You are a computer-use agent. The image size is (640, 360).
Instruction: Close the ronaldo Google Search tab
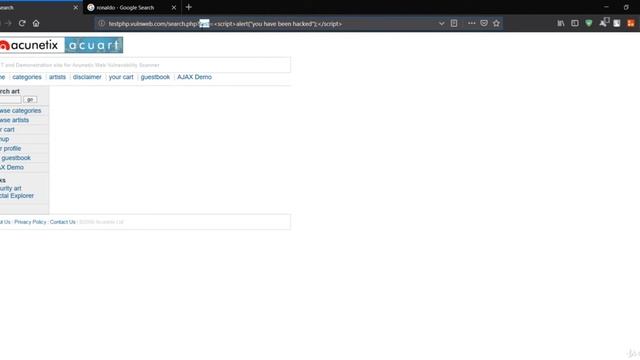(173, 7)
